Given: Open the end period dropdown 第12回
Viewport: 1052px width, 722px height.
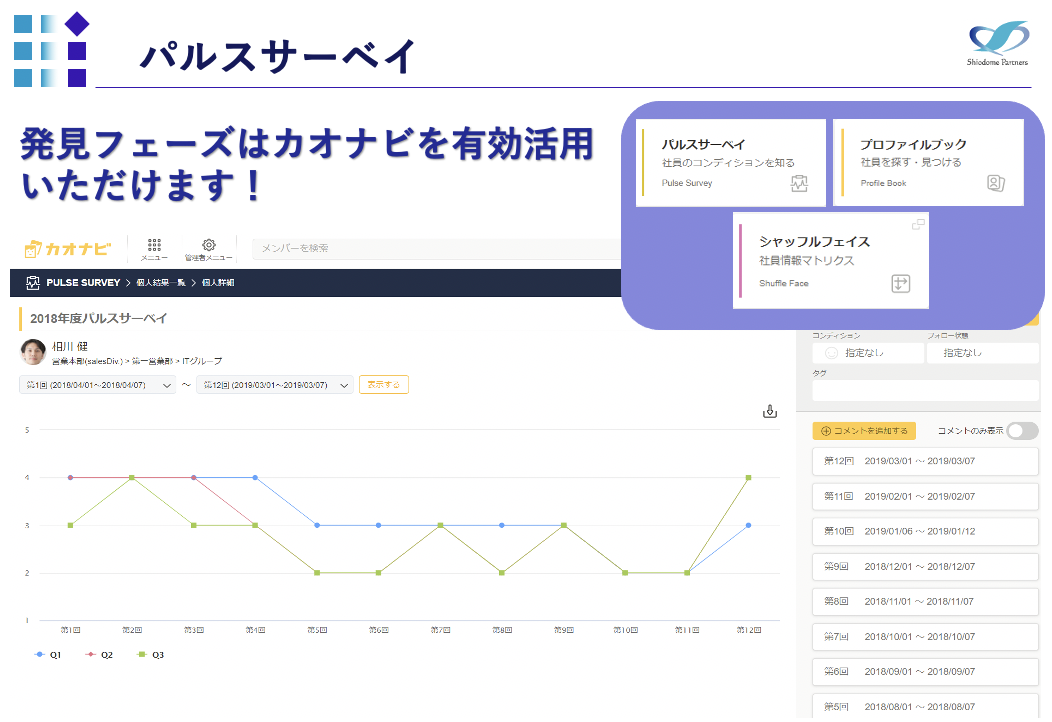Looking at the screenshot, I should [274, 385].
